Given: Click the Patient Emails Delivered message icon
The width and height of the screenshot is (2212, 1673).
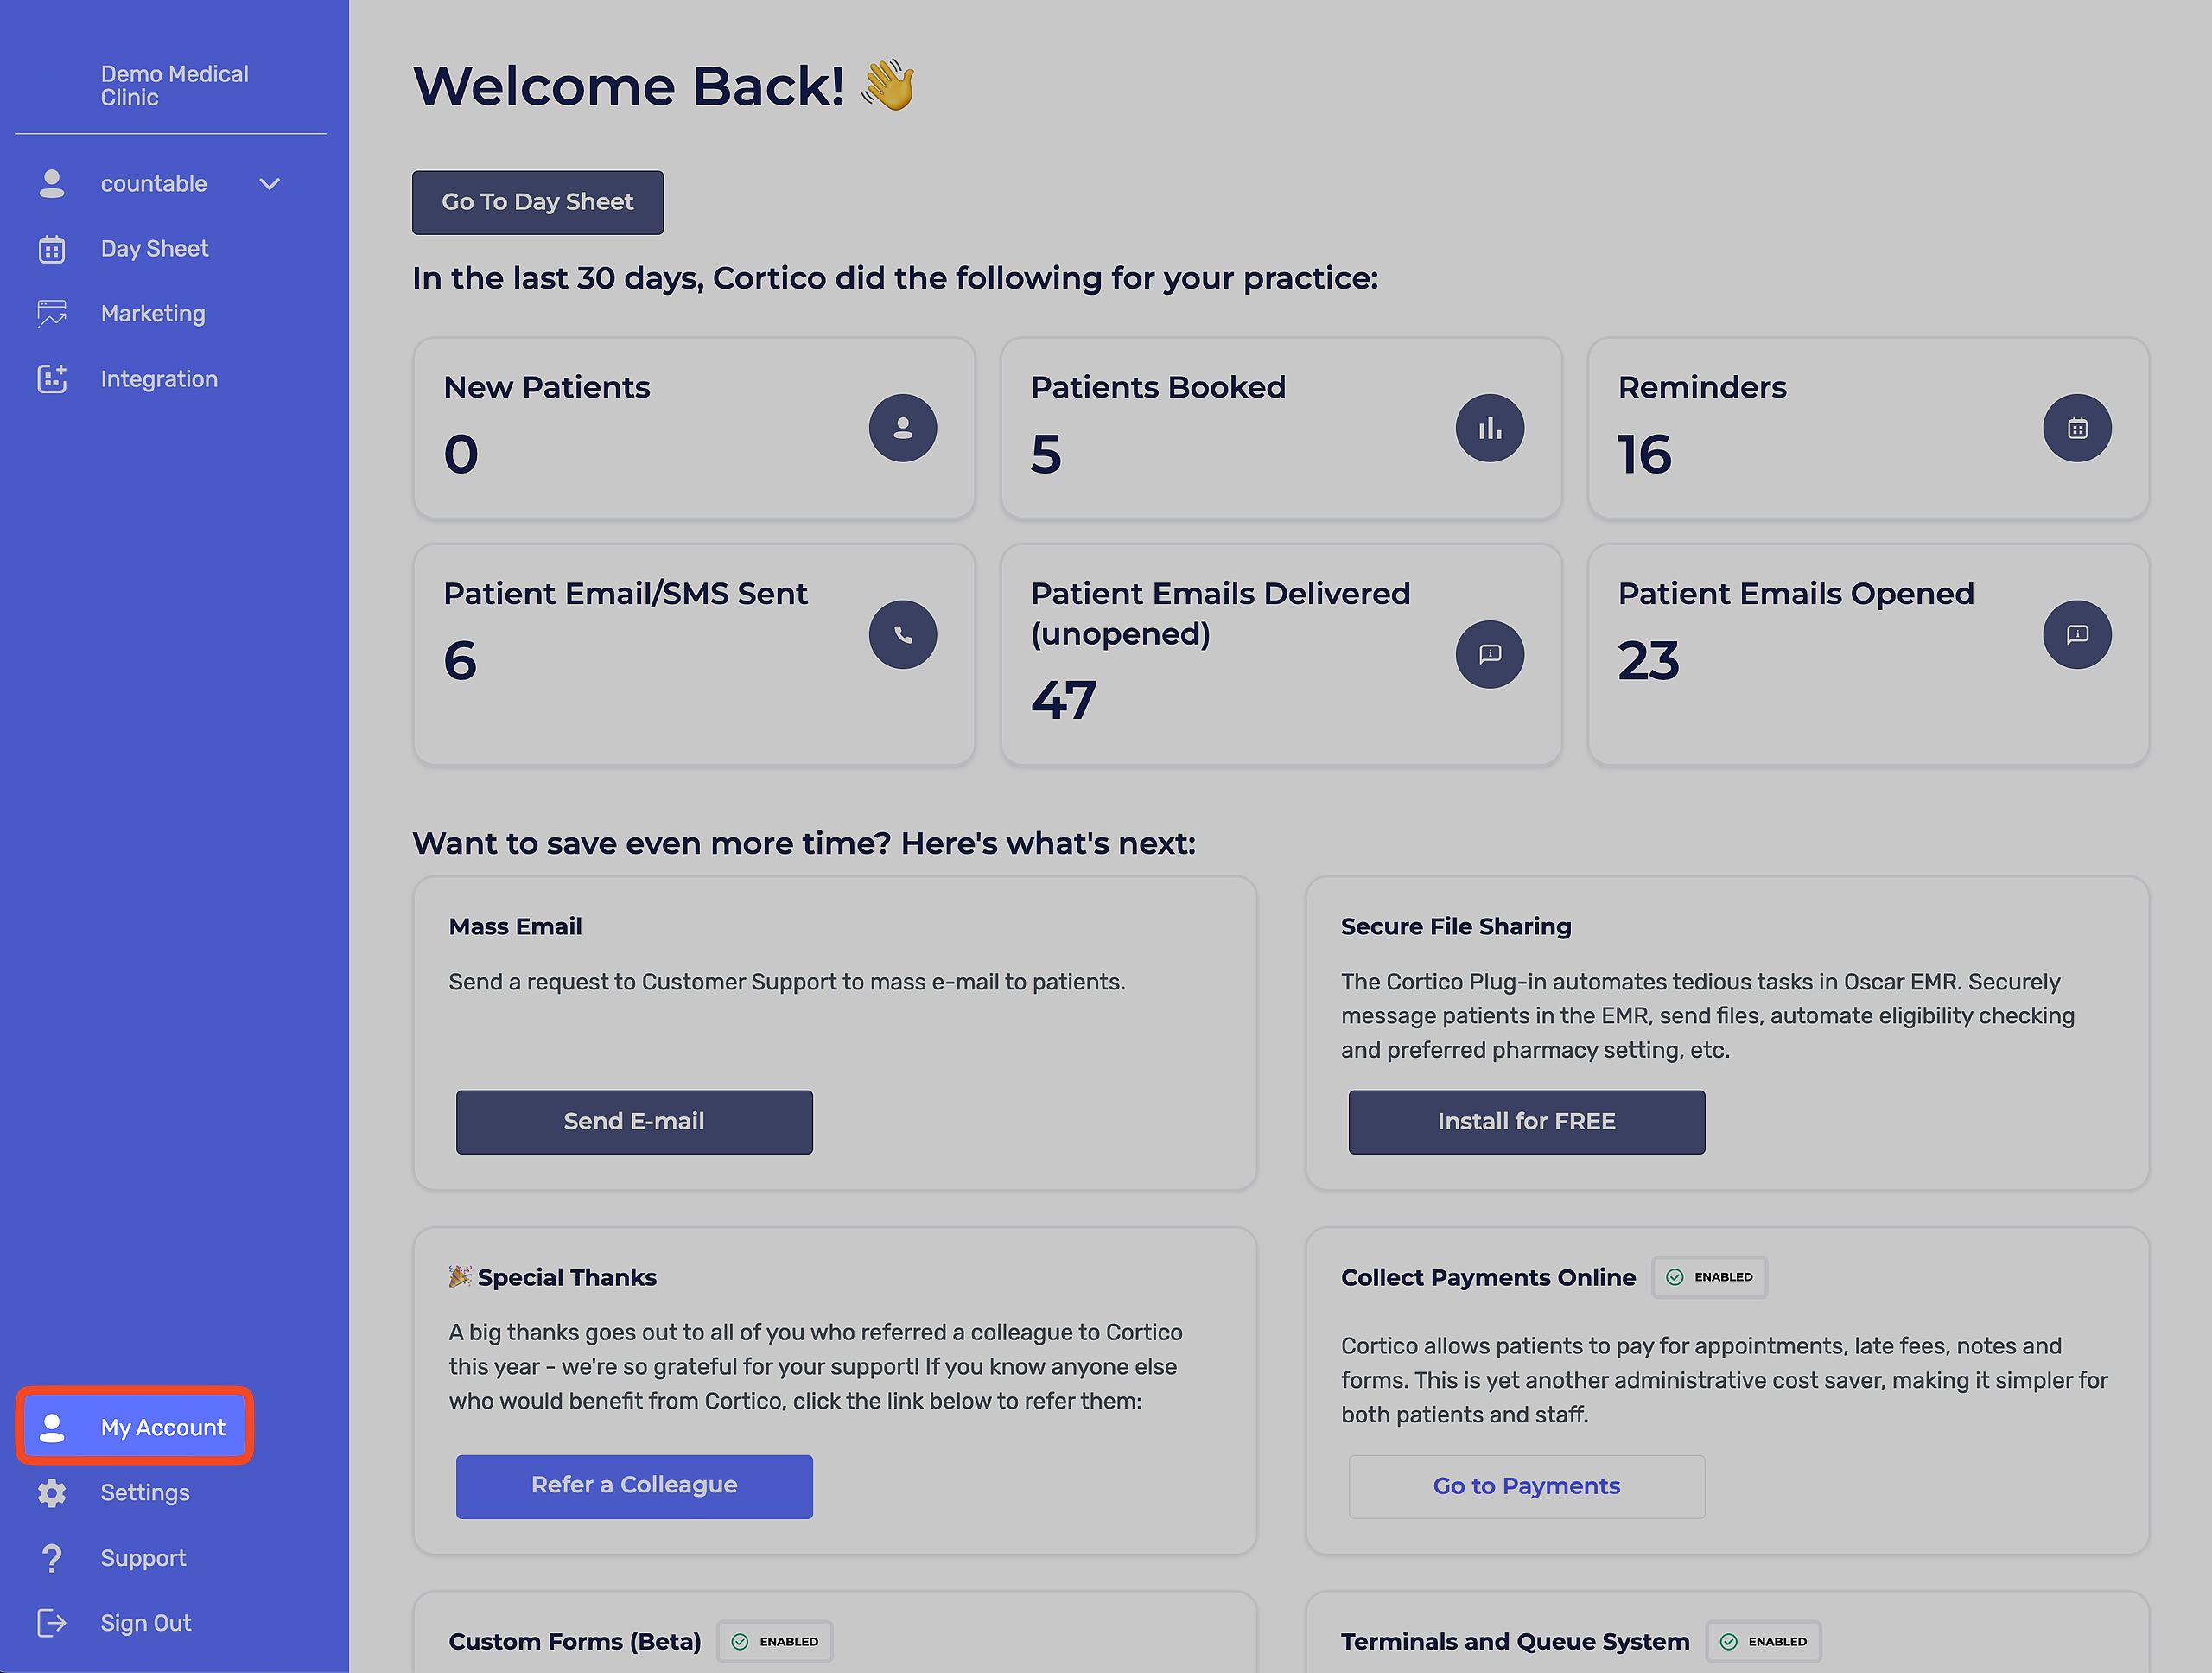Looking at the screenshot, I should click(x=1489, y=654).
